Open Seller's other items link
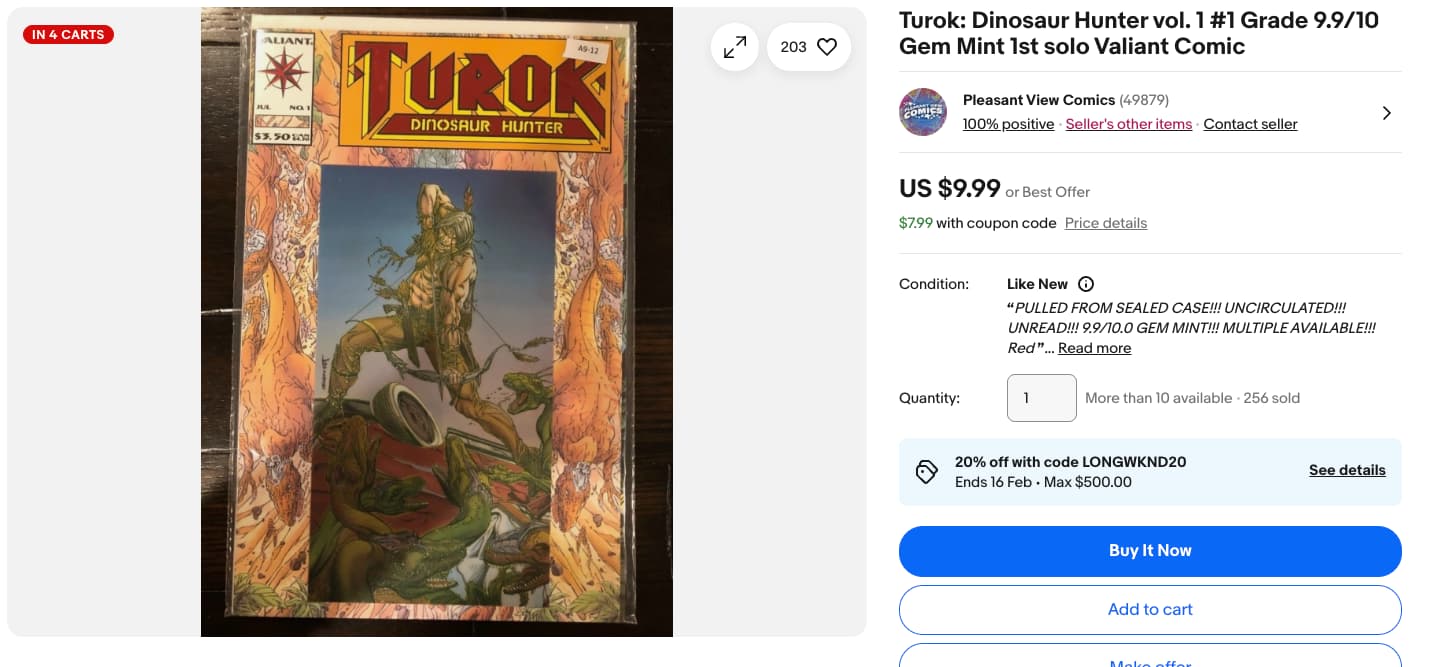Viewport: 1432px width, 667px height. pos(1129,124)
